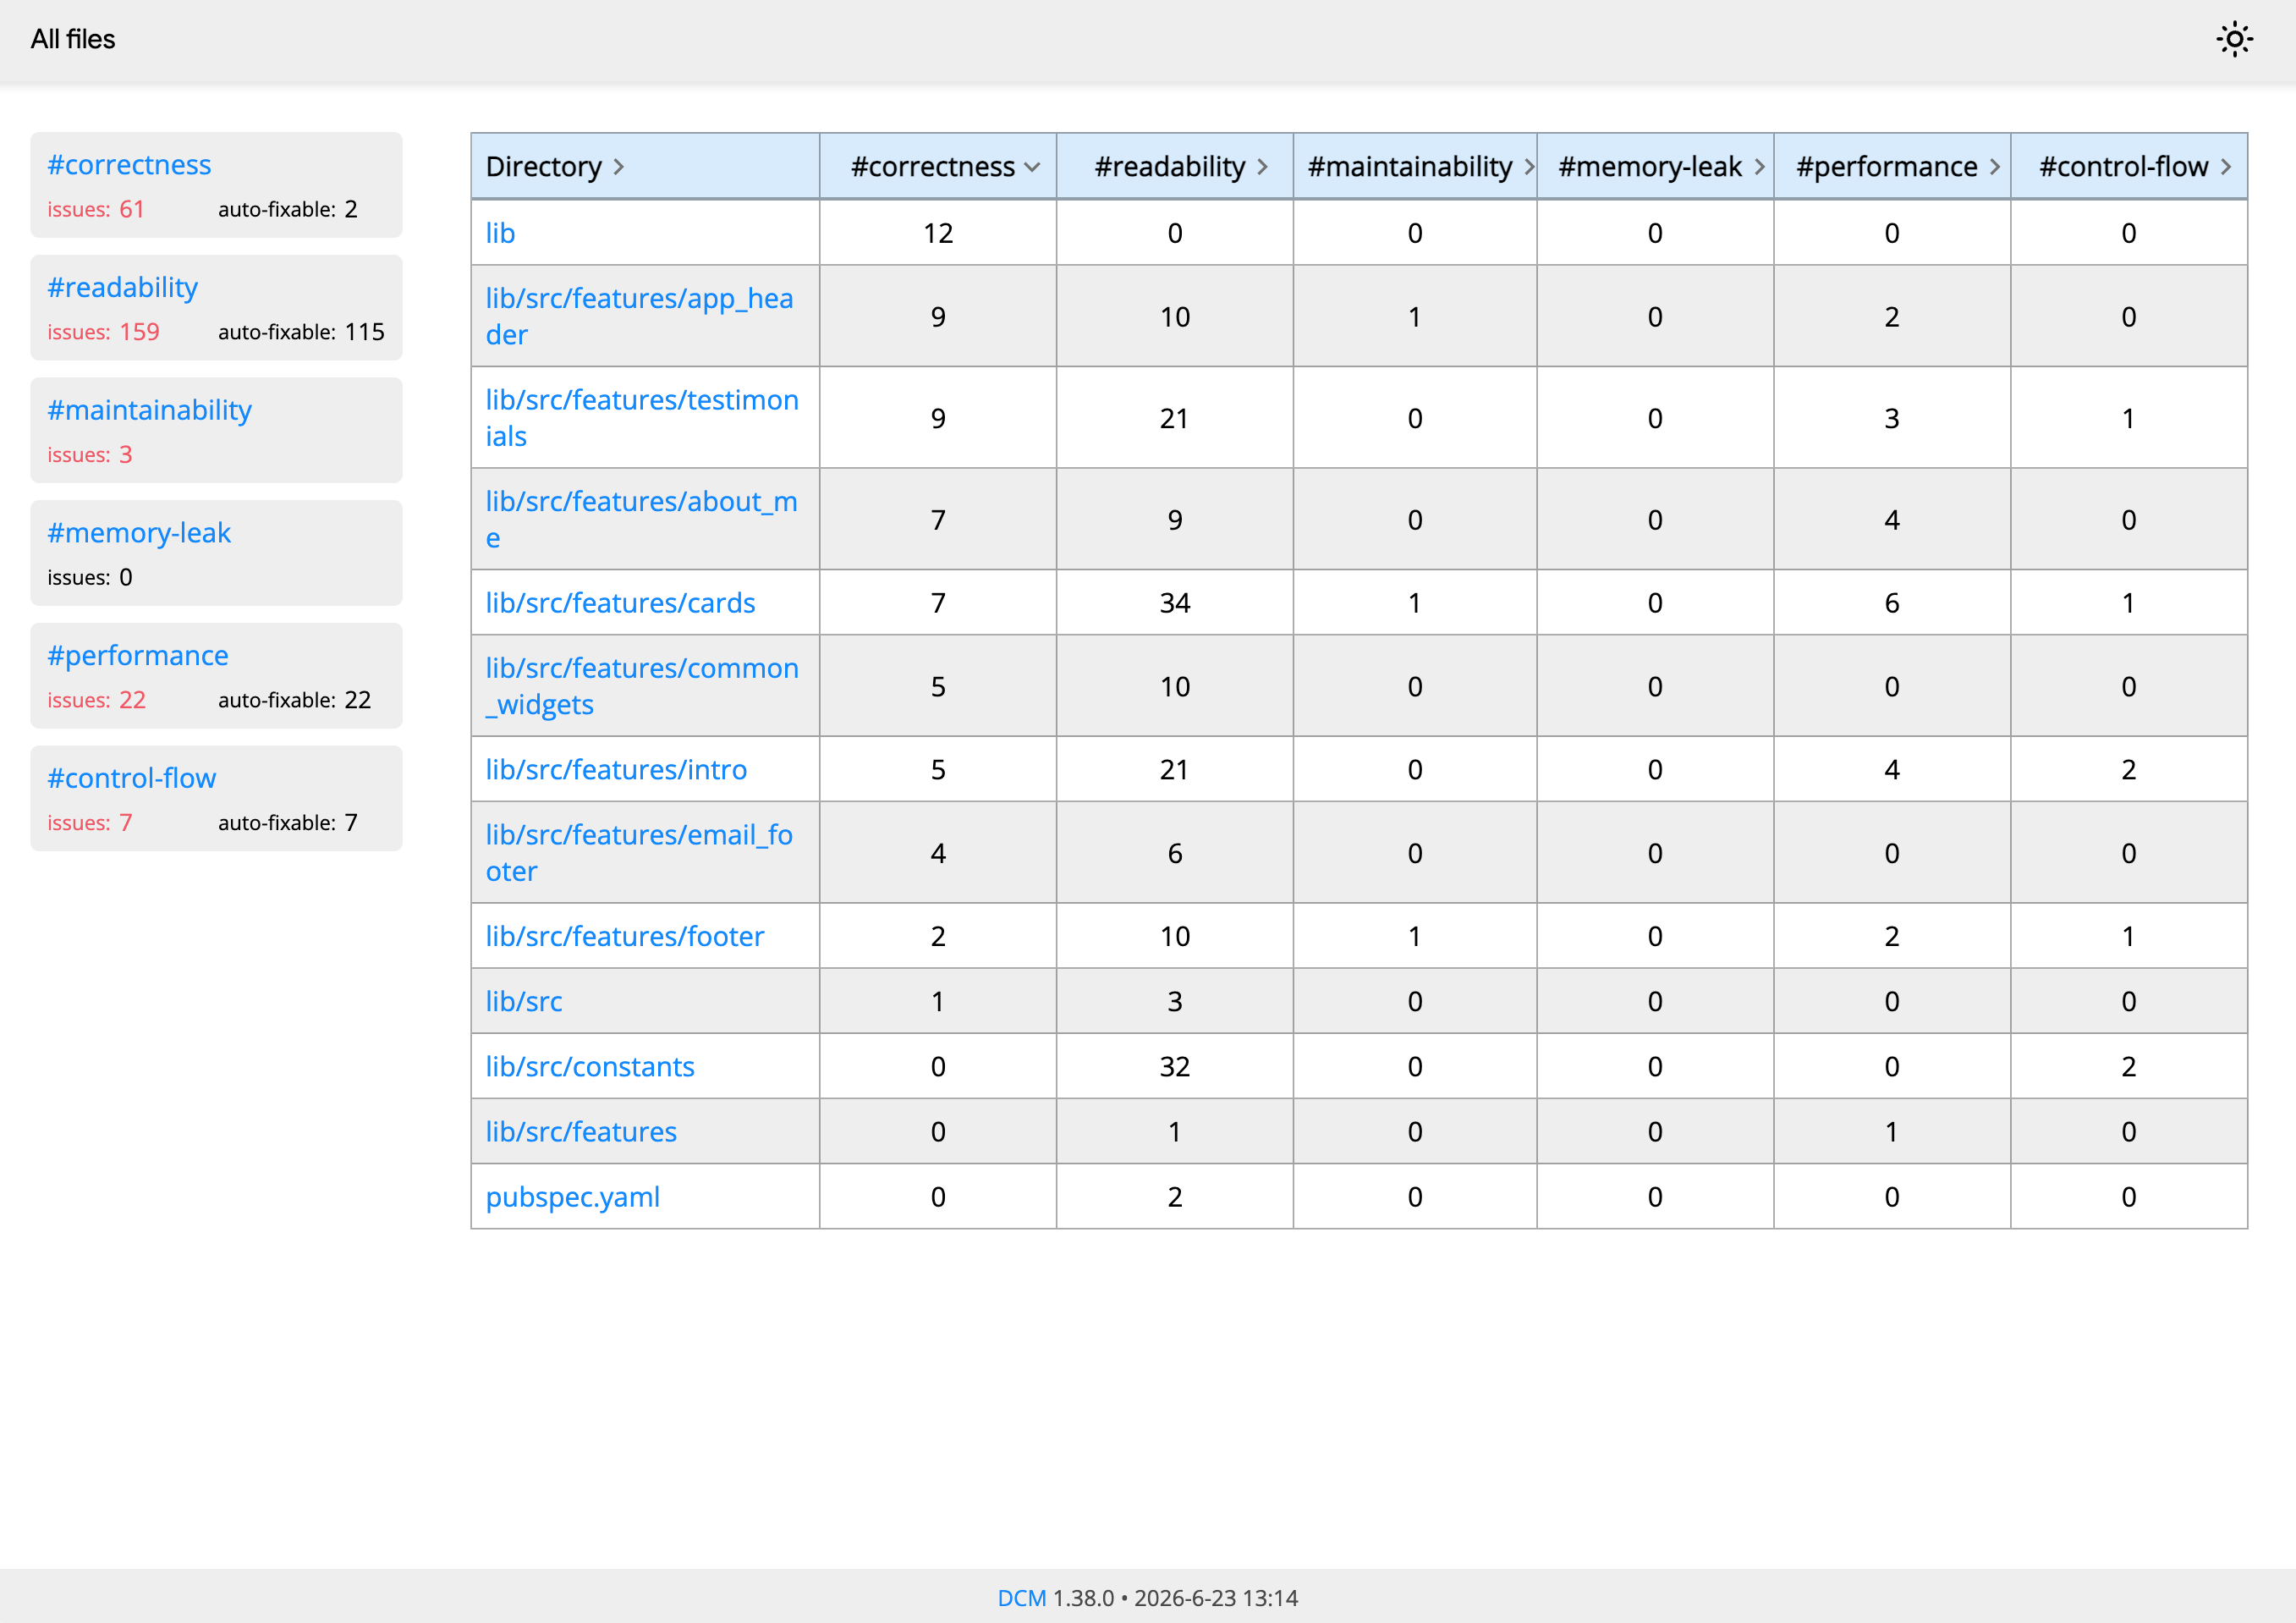Open the lib/src directory link
The width and height of the screenshot is (2296, 1623).
(524, 1001)
